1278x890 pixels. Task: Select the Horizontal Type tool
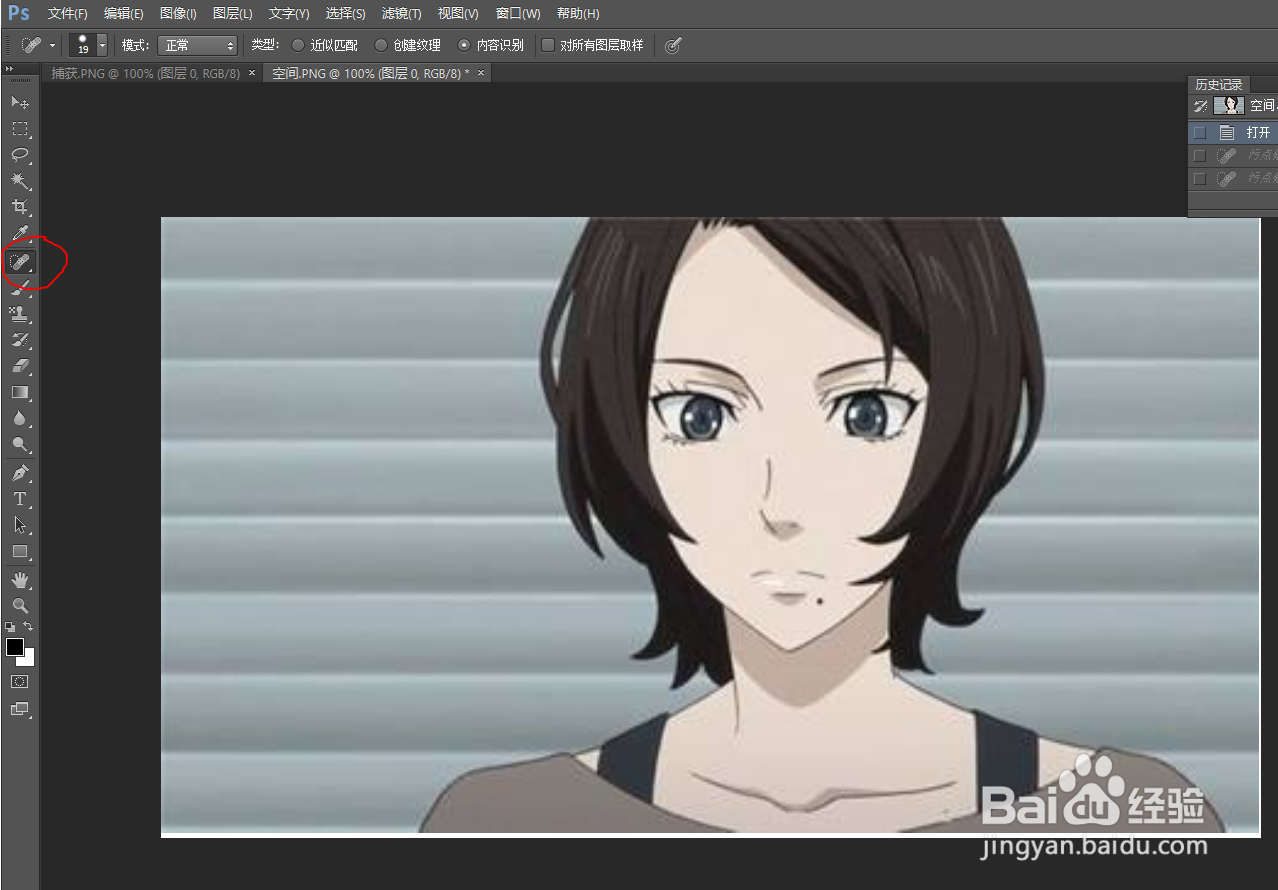coord(19,498)
